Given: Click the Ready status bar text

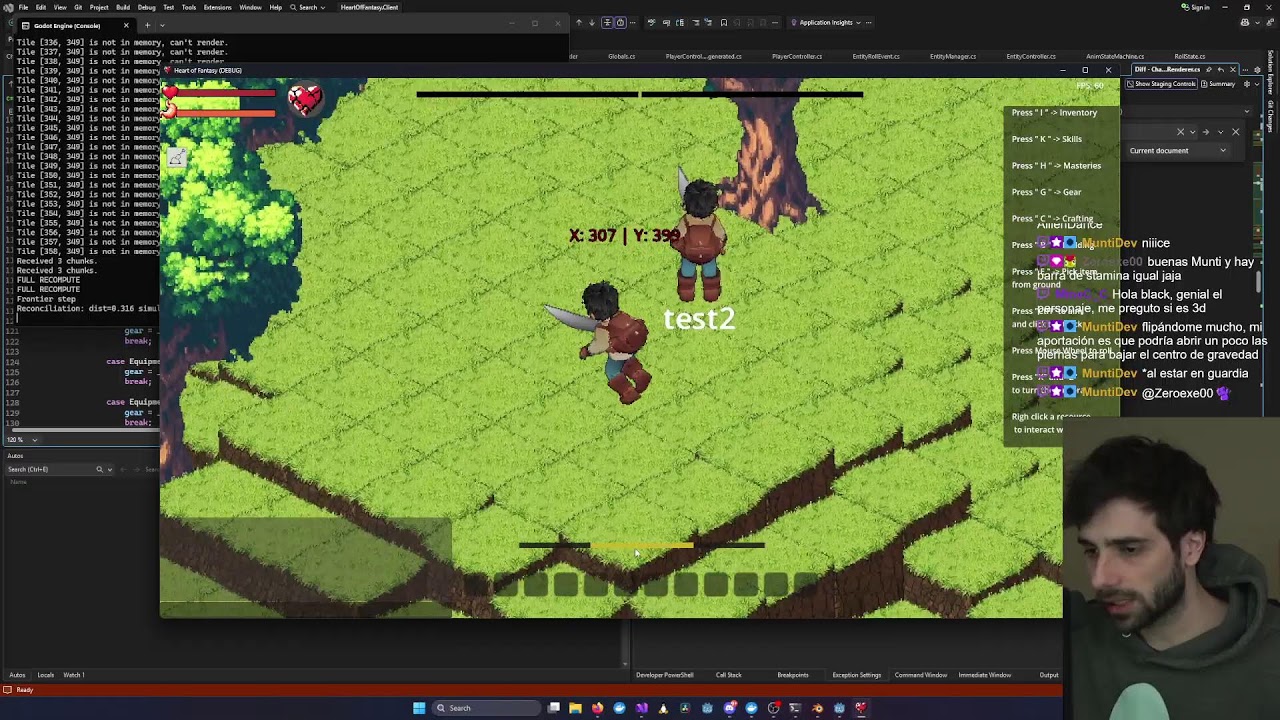Looking at the screenshot, I should click(24, 690).
